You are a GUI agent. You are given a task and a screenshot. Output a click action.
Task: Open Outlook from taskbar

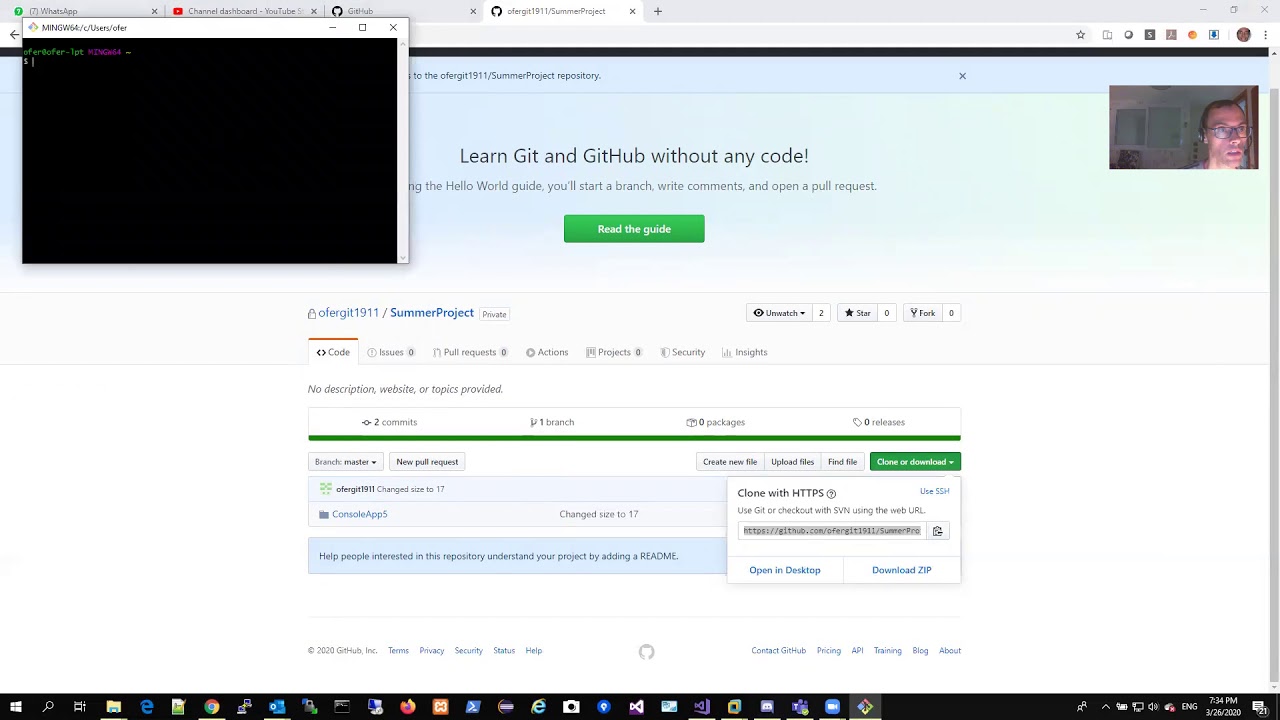tap(277, 707)
